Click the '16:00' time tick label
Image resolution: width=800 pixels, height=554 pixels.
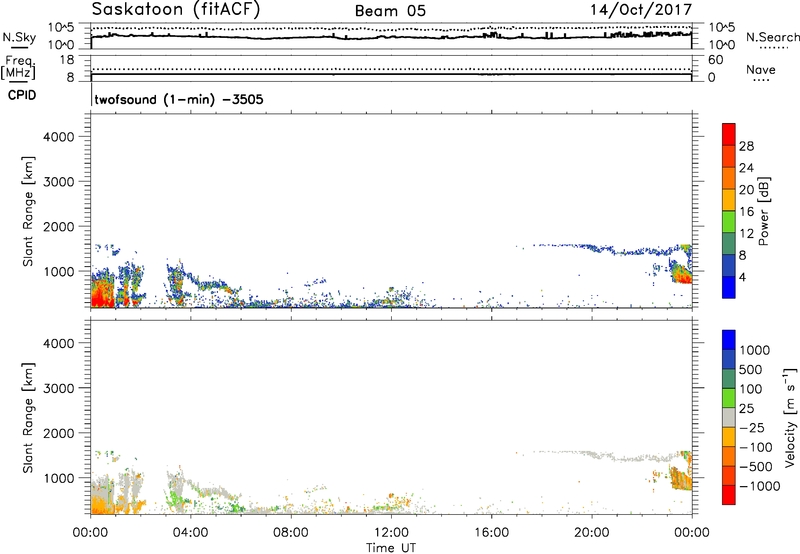tap(491, 533)
